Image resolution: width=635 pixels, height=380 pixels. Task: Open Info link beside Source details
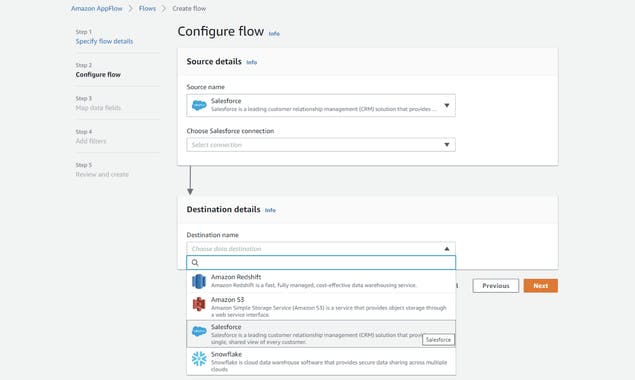coord(251,62)
